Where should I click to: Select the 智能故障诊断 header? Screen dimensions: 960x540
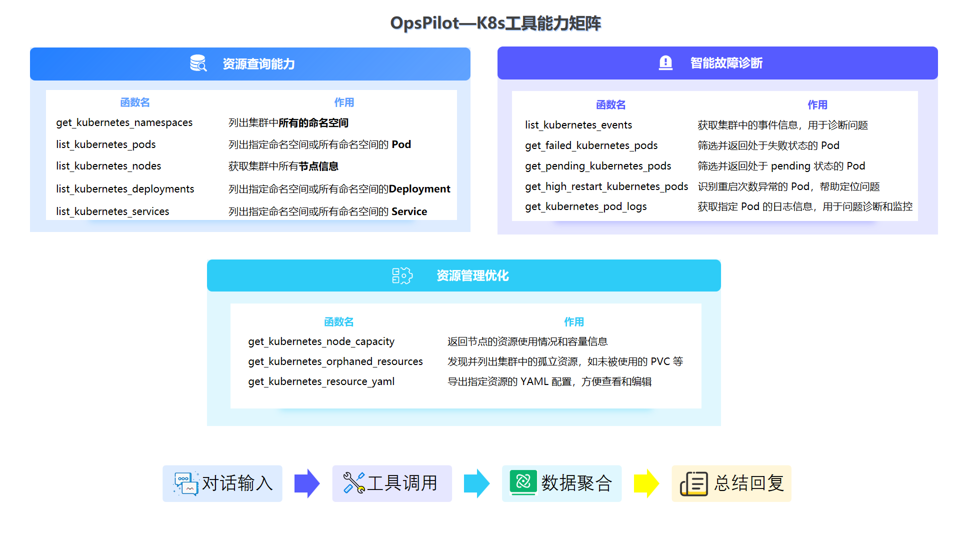point(717,62)
